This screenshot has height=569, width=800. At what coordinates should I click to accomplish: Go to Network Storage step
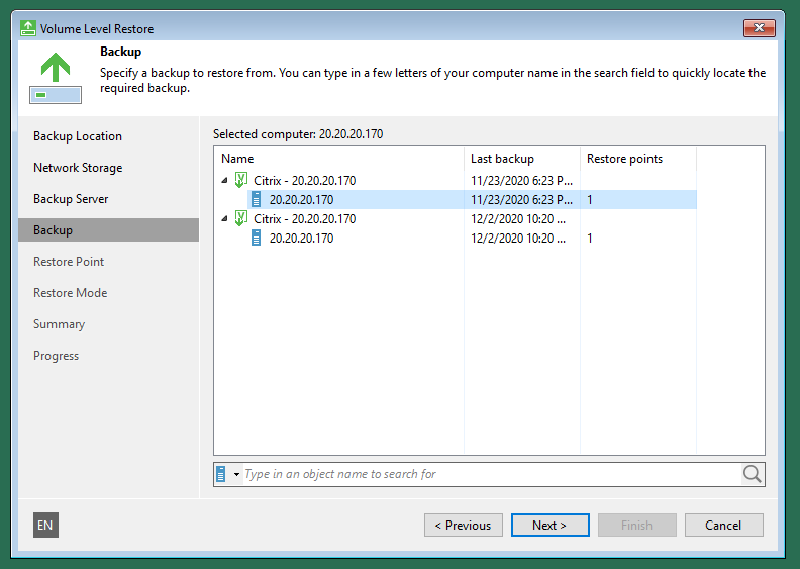78,168
